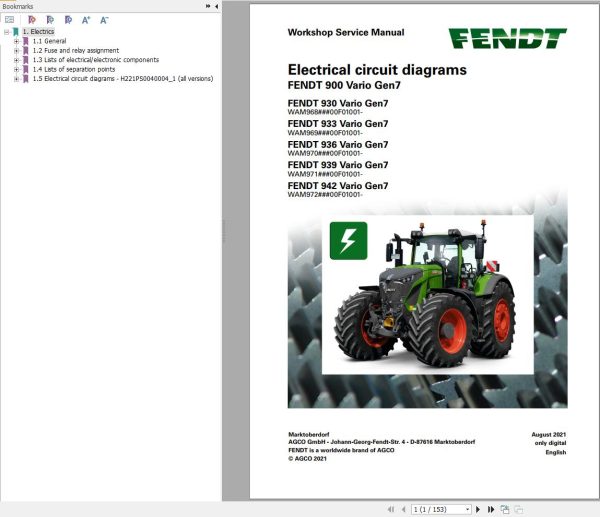Click the bookmark icon beside 1.1 General
Image resolution: width=600 pixels, height=517 pixels.
pos(25,41)
